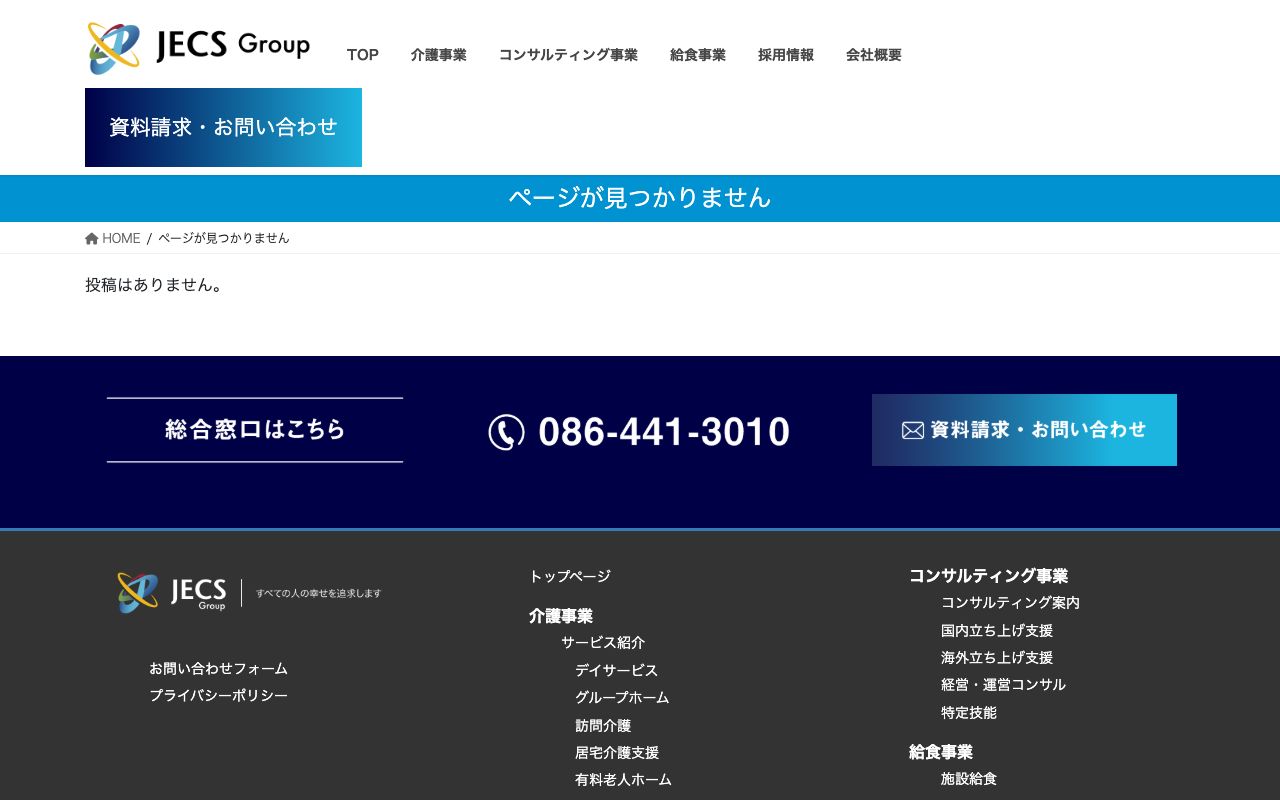Open 施設給食 under 給食事業
Image resolution: width=1280 pixels, height=800 pixels.
click(x=968, y=778)
